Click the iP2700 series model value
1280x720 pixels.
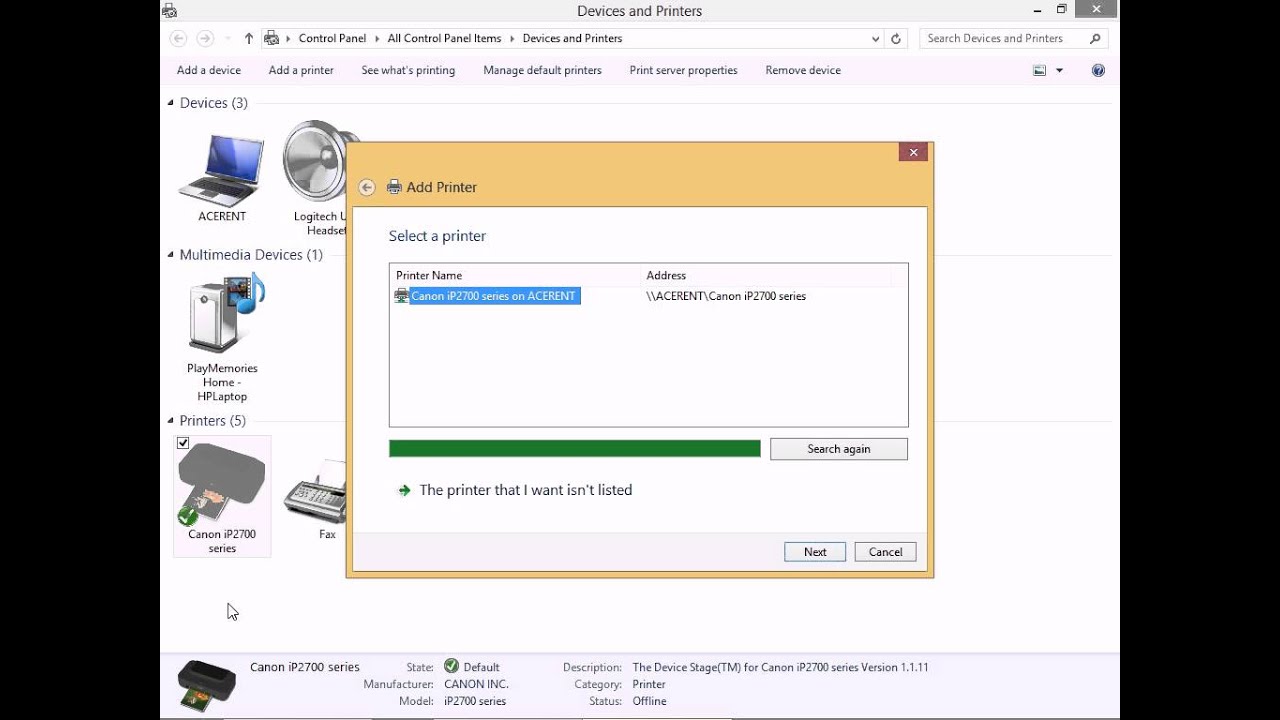pos(475,701)
